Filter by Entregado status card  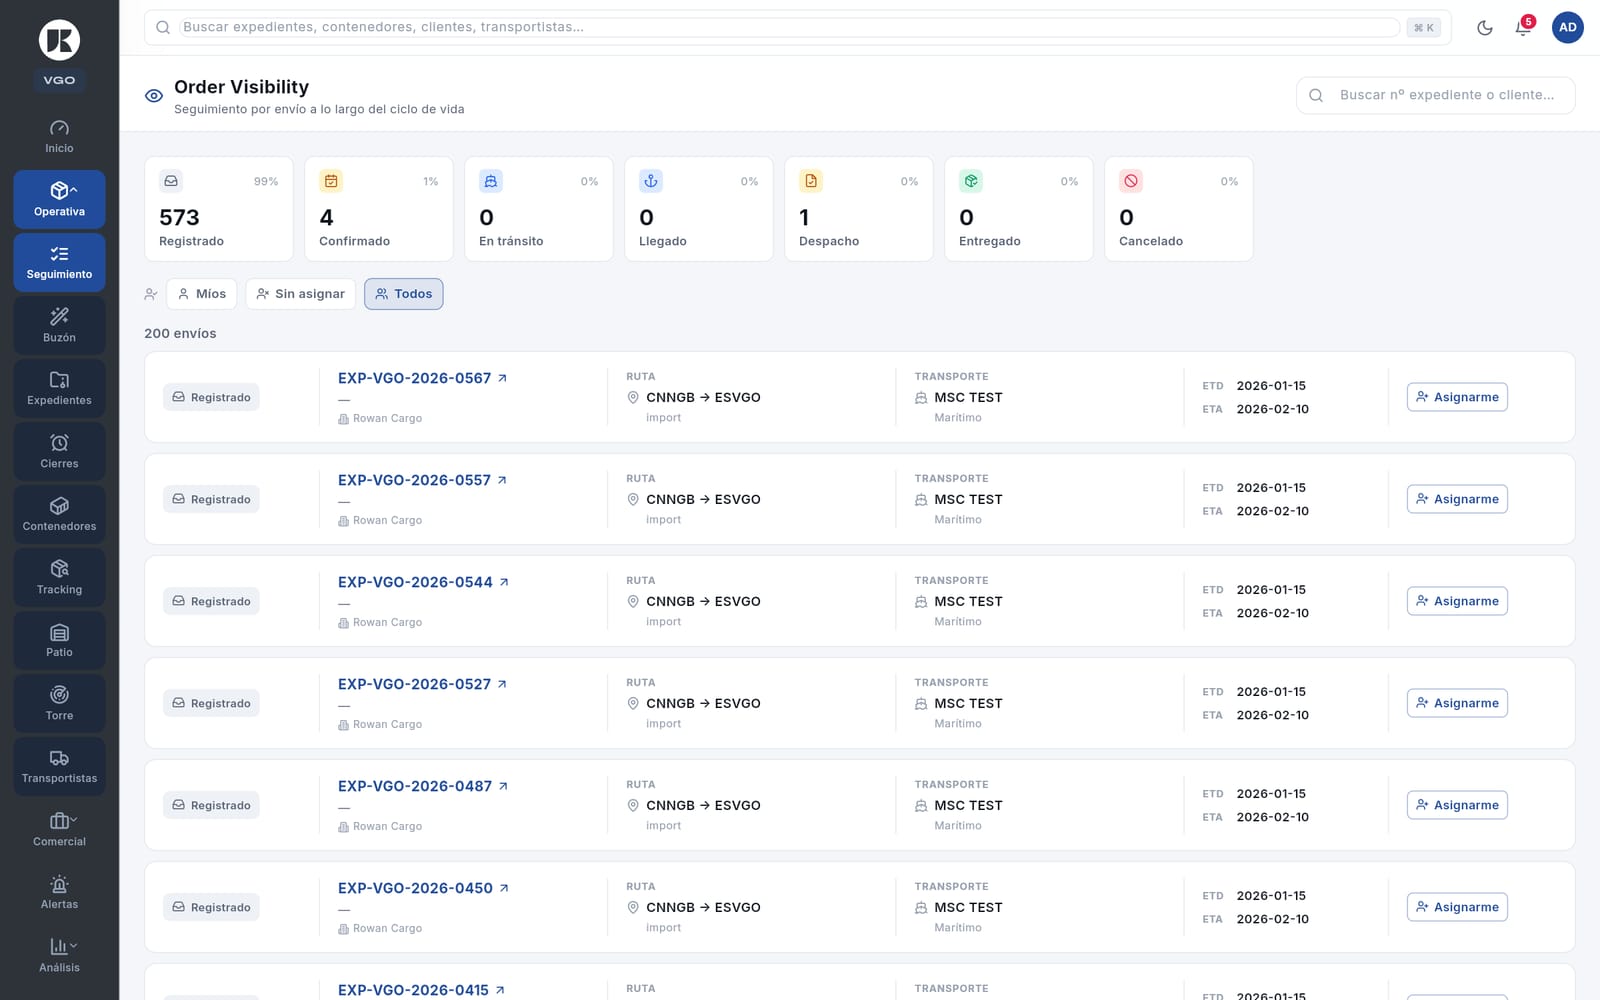pos(1019,209)
